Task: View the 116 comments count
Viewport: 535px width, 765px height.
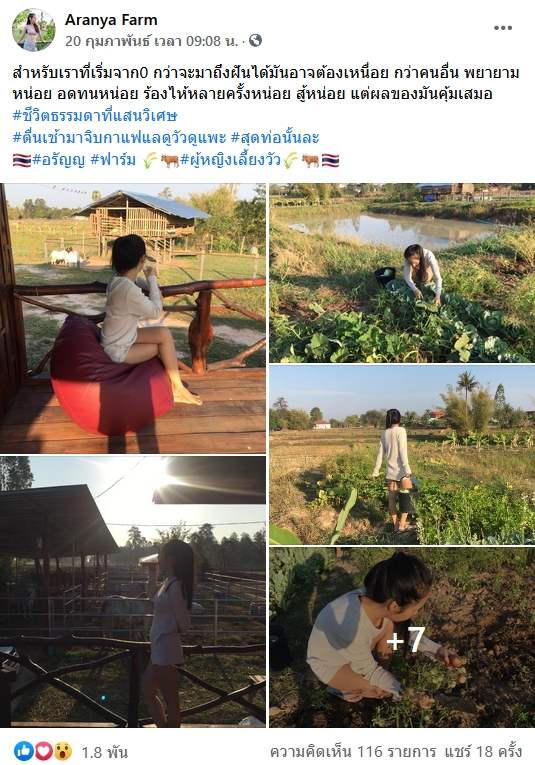Action: 354,751
